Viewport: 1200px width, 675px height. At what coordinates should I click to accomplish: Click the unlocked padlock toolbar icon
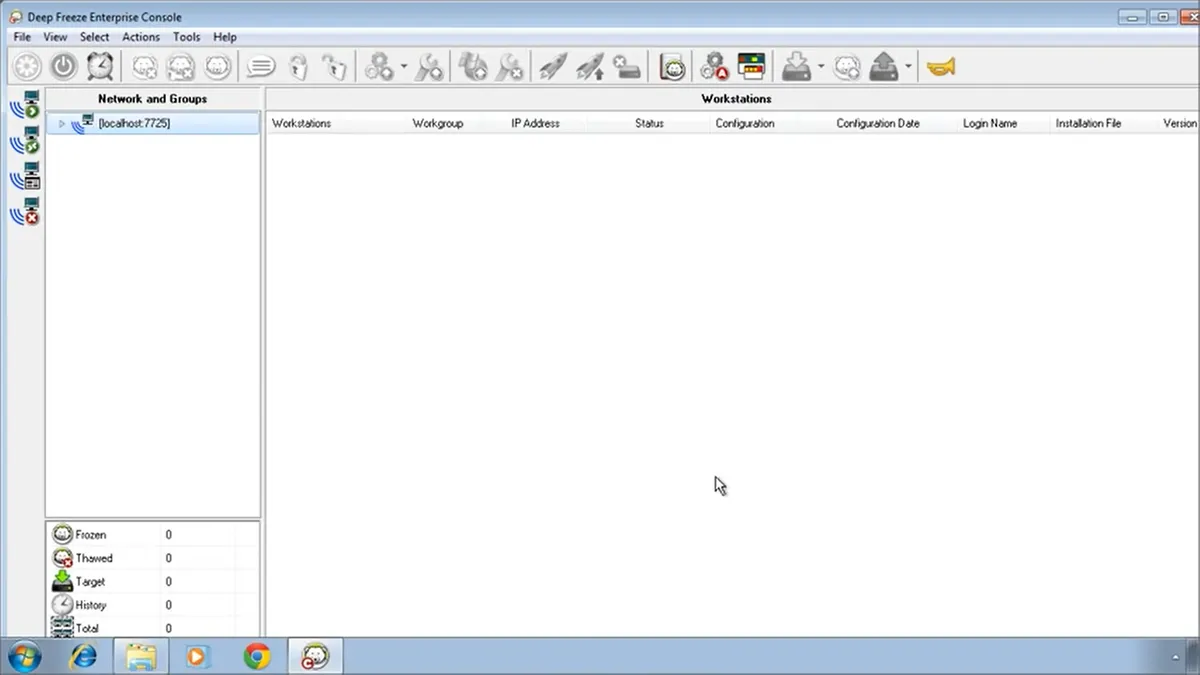(334, 67)
